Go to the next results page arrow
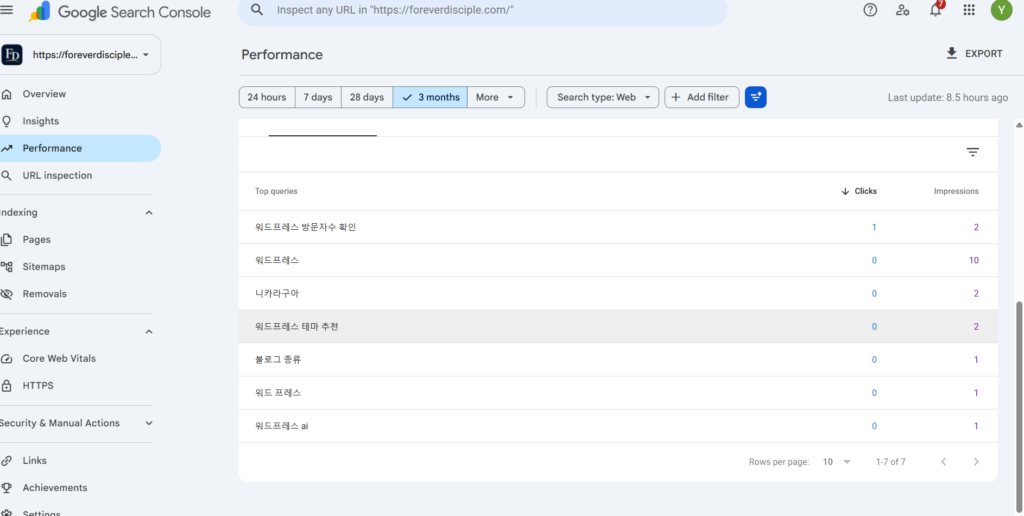1024x516 pixels. pos(976,462)
